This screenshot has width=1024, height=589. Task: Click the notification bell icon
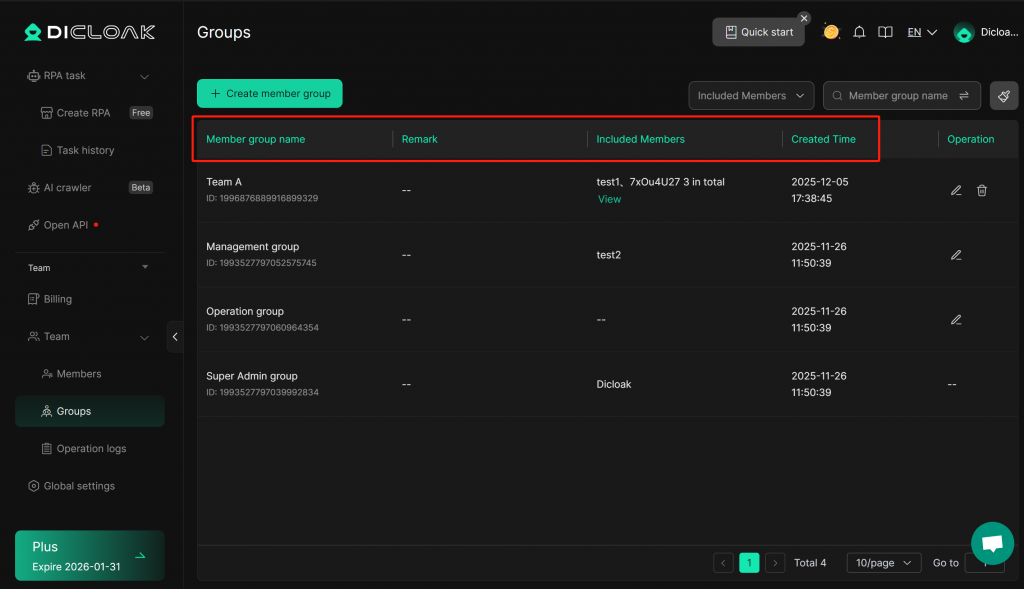pyautogui.click(x=859, y=32)
